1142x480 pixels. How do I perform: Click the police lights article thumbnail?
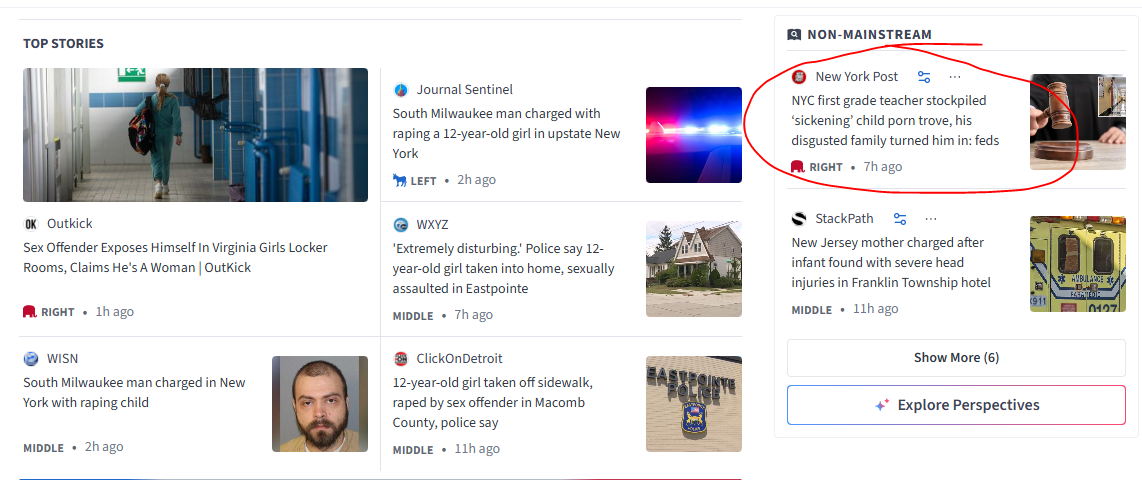click(693, 135)
